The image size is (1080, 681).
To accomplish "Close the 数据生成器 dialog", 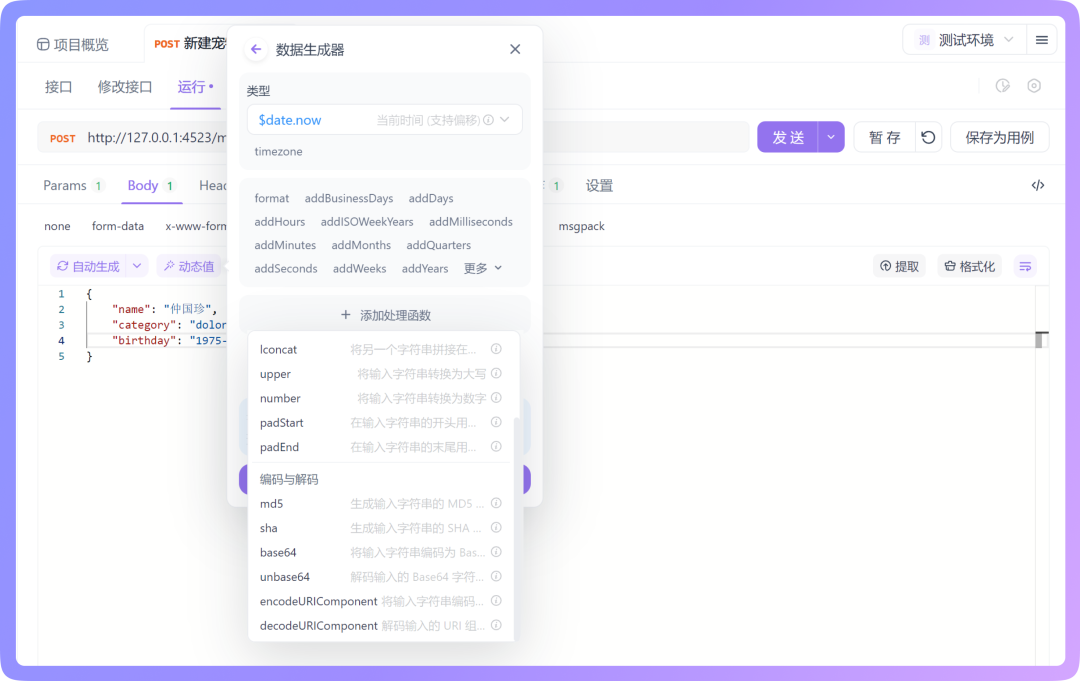I will [515, 48].
